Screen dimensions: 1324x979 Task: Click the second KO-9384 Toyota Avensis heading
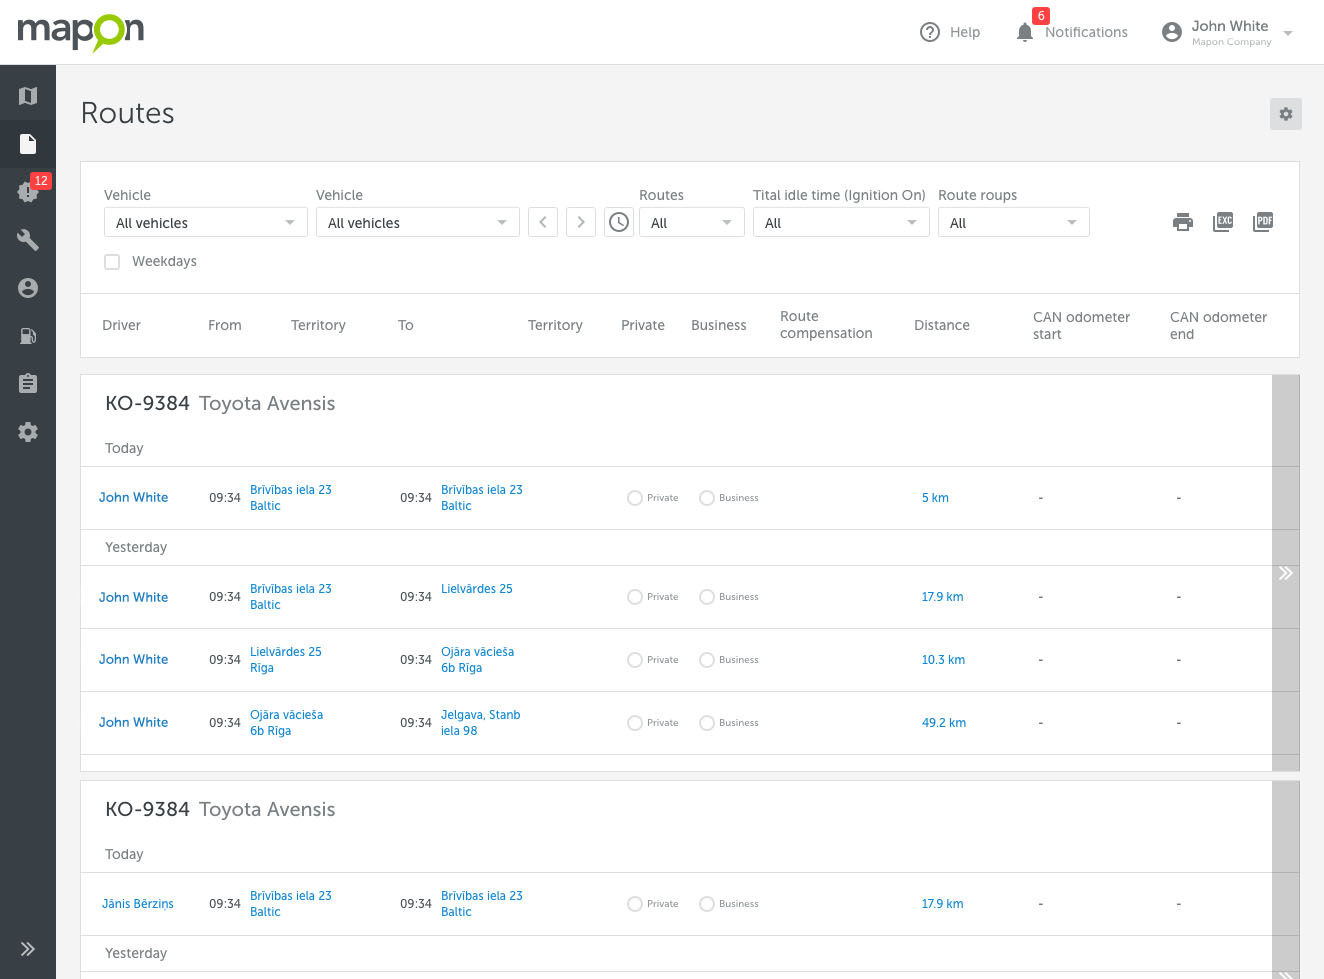click(x=220, y=810)
